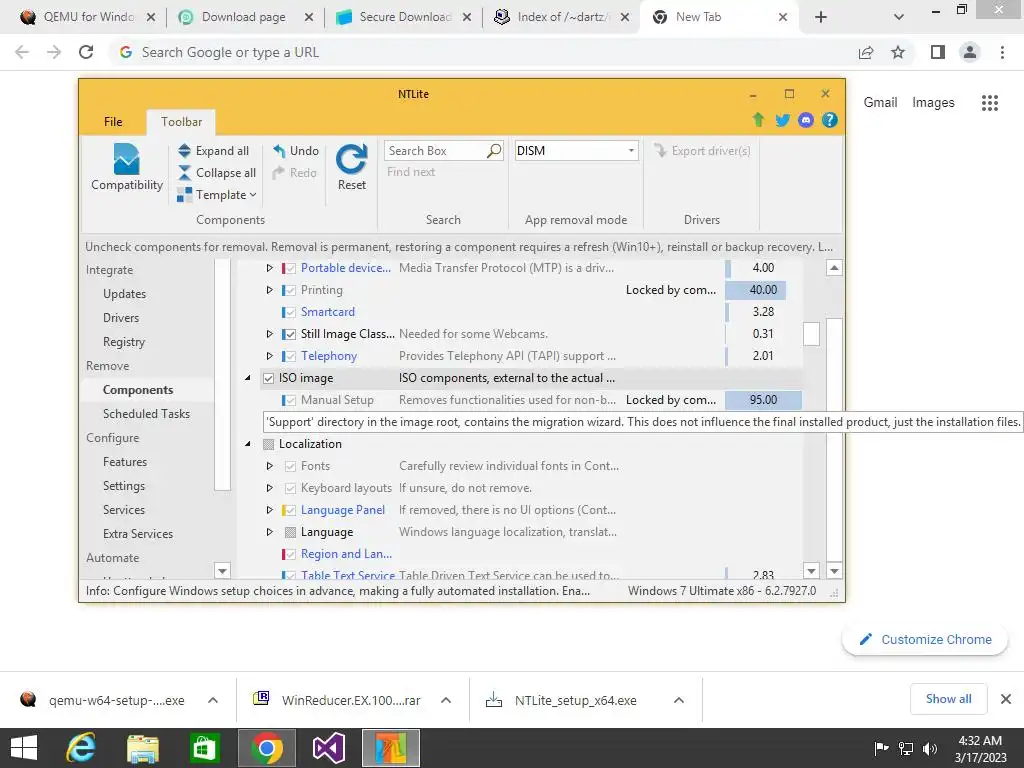Collapse the ISO image group
This screenshot has width=1024, height=768.
pos(248,378)
